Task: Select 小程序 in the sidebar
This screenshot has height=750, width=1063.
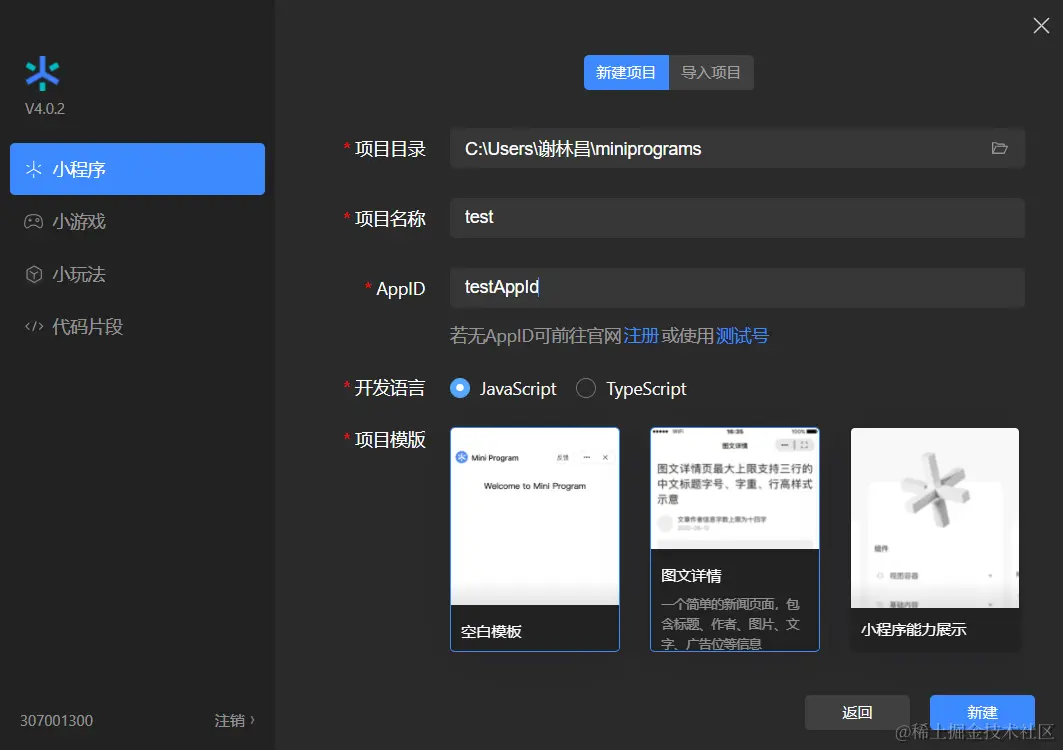Action: [x=137, y=169]
